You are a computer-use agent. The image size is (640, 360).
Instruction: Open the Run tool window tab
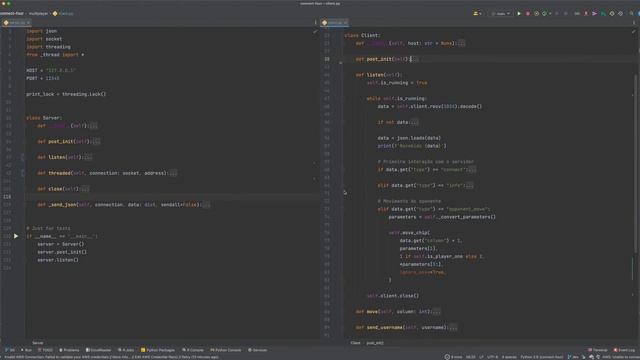(26, 350)
